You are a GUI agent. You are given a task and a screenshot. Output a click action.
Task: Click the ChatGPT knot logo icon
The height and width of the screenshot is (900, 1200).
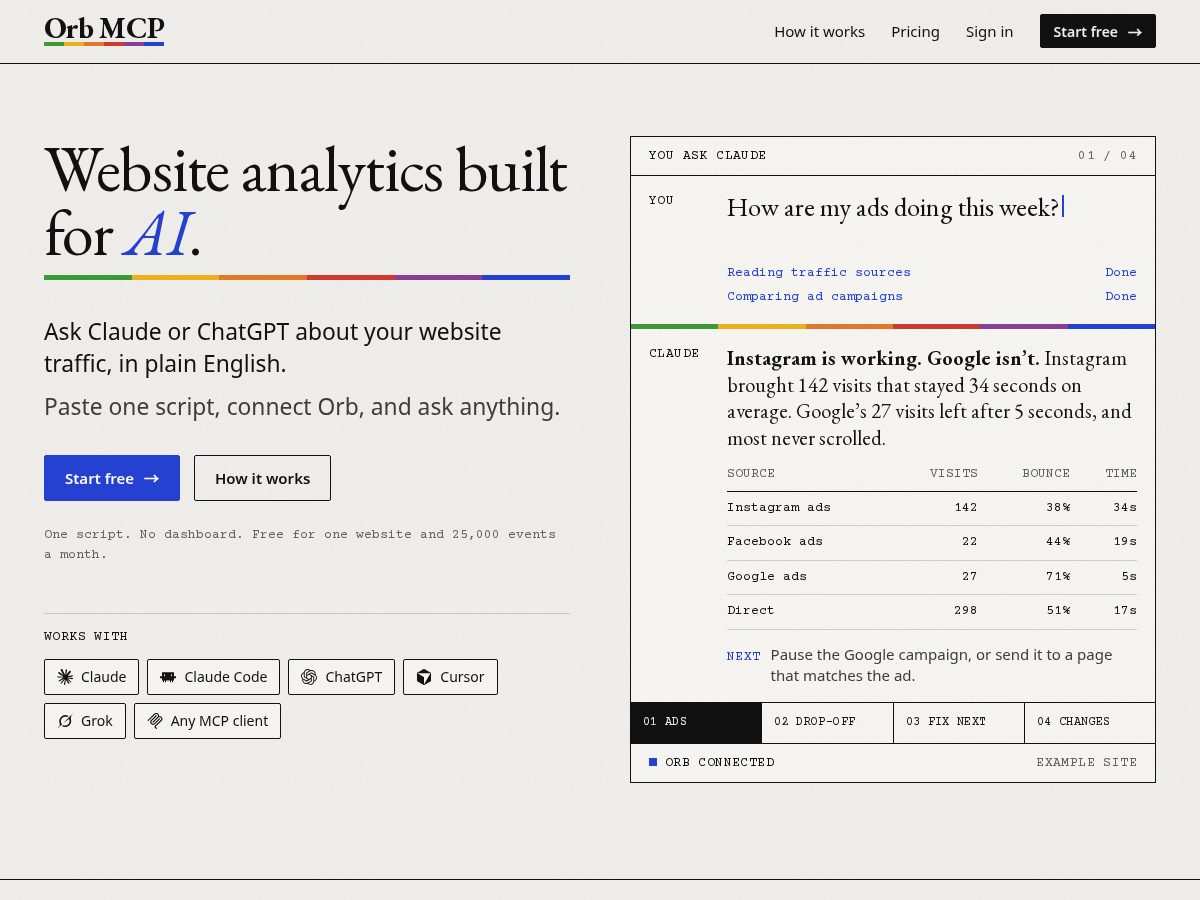[309, 677]
